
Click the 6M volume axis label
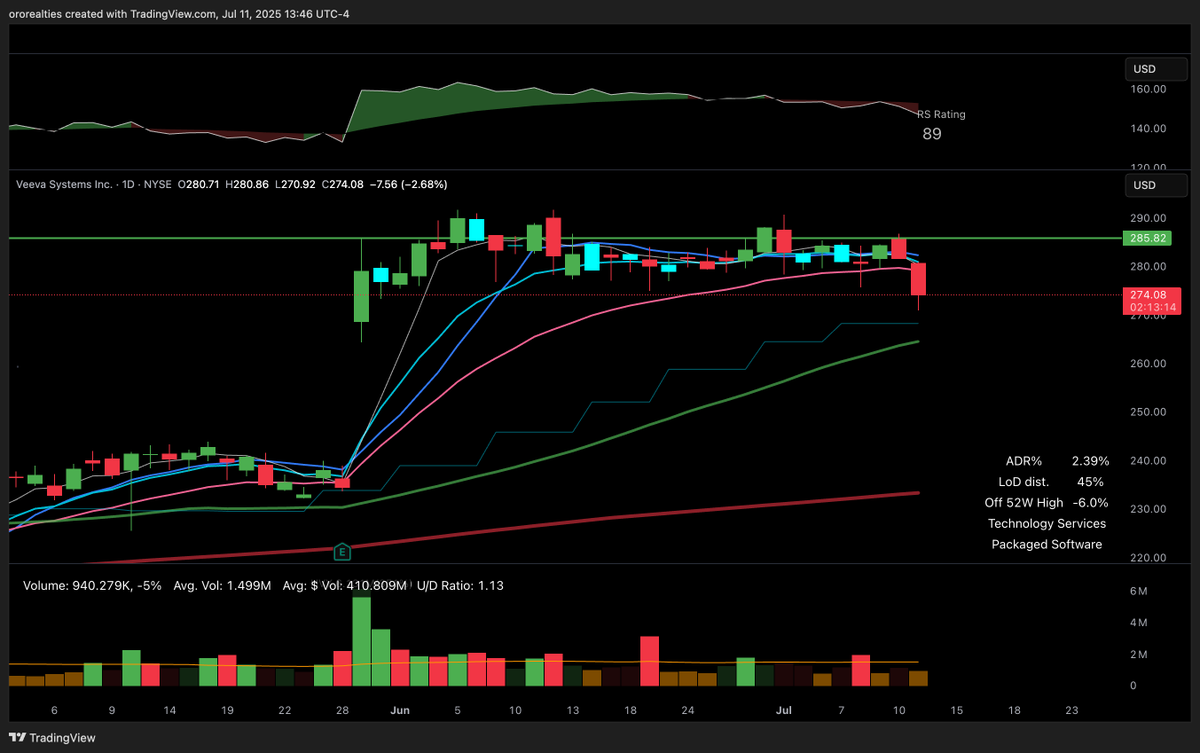click(x=1138, y=592)
